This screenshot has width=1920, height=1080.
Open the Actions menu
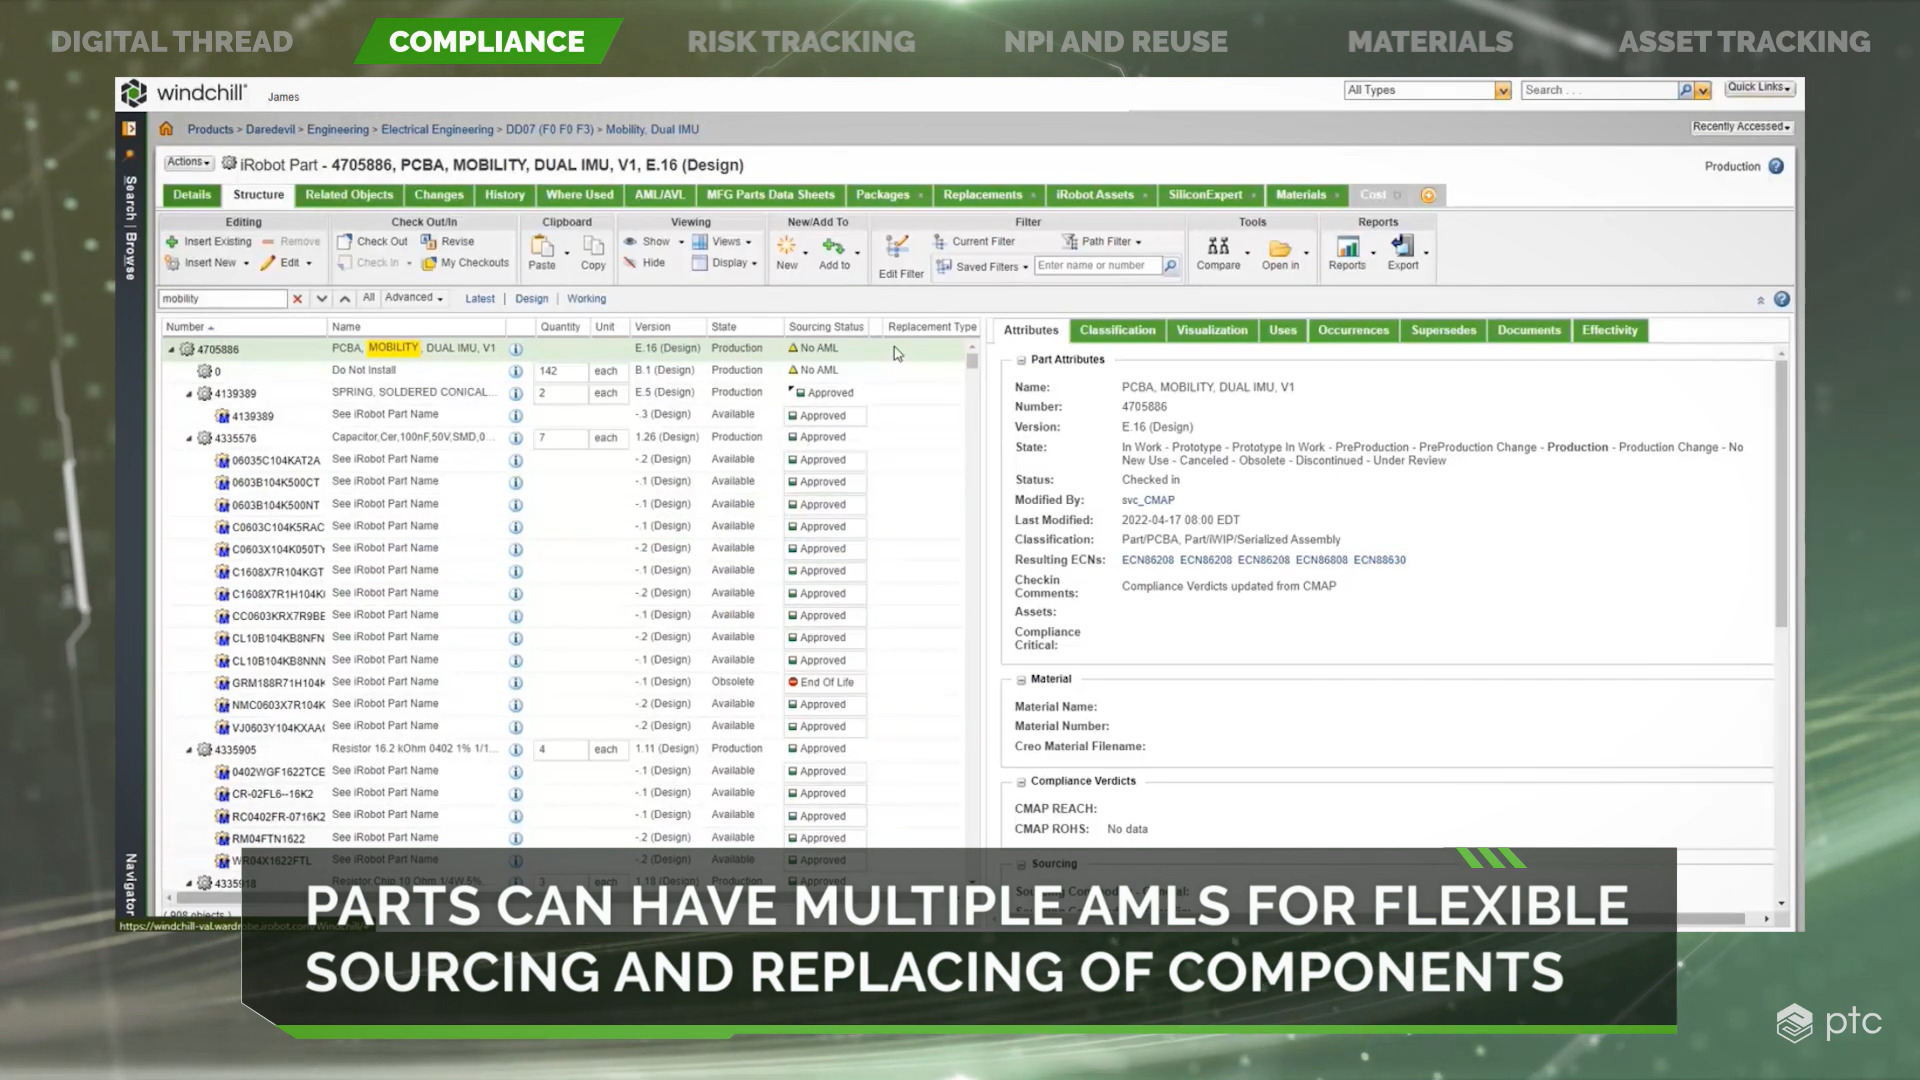click(188, 162)
